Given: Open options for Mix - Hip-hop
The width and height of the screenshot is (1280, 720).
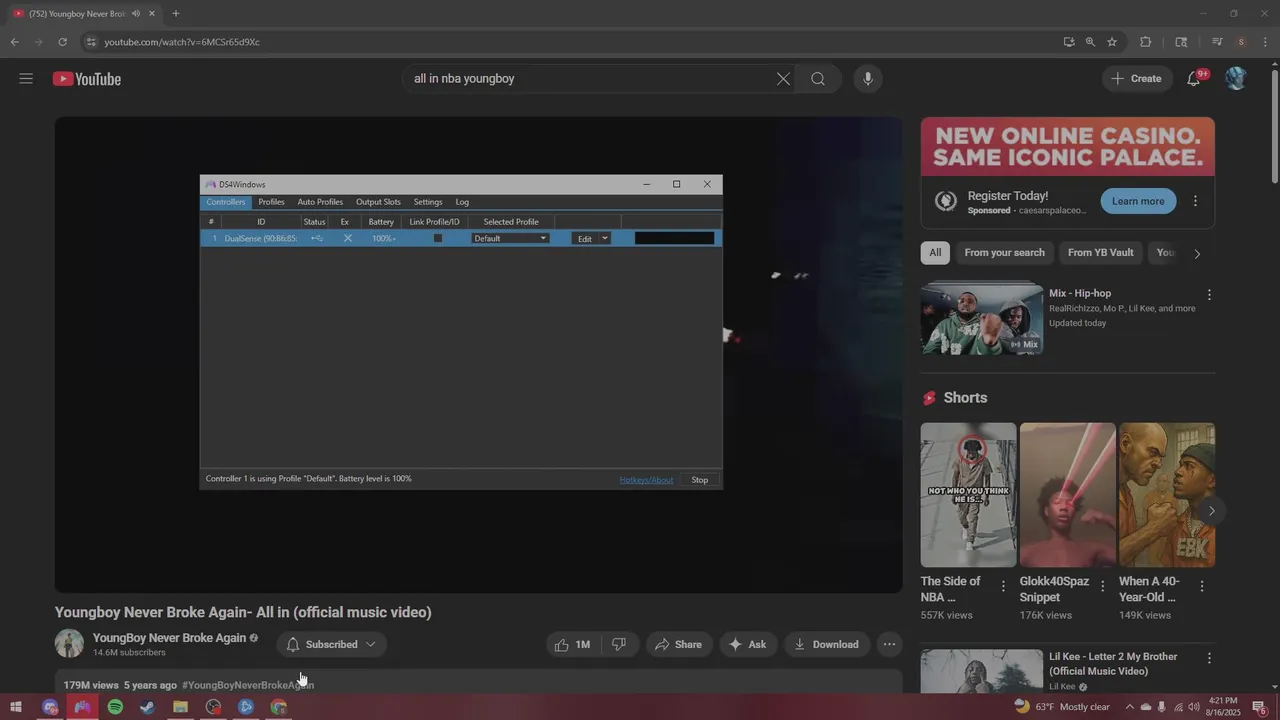Looking at the screenshot, I should pos(1209,295).
